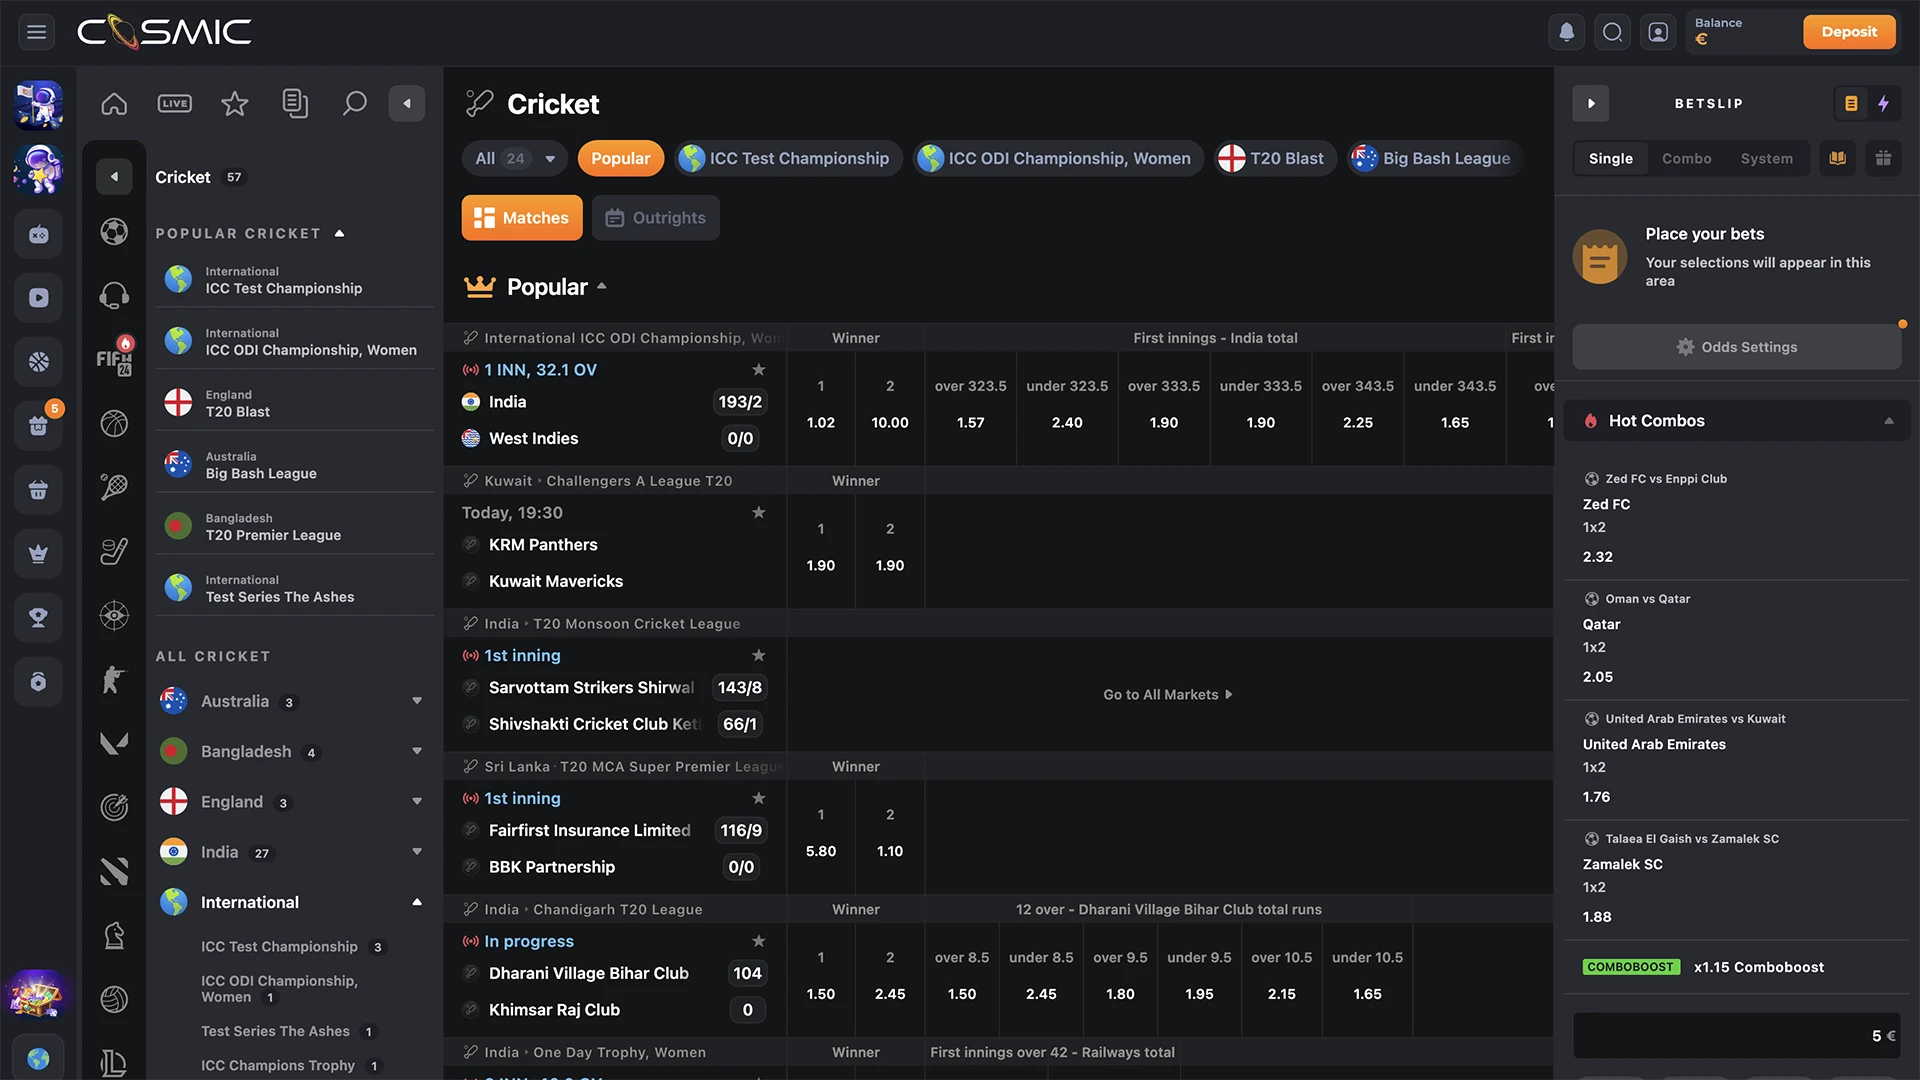The image size is (1920, 1080).
Task: Click the Deposit button
Action: 1849,32
